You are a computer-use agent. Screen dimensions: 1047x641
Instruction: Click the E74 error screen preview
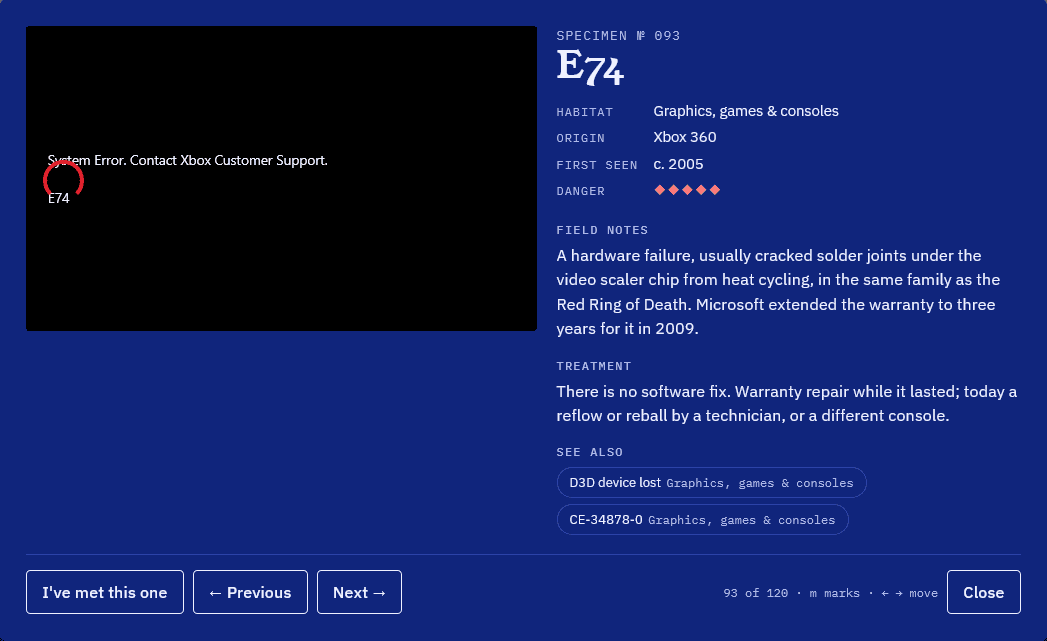tap(281, 178)
